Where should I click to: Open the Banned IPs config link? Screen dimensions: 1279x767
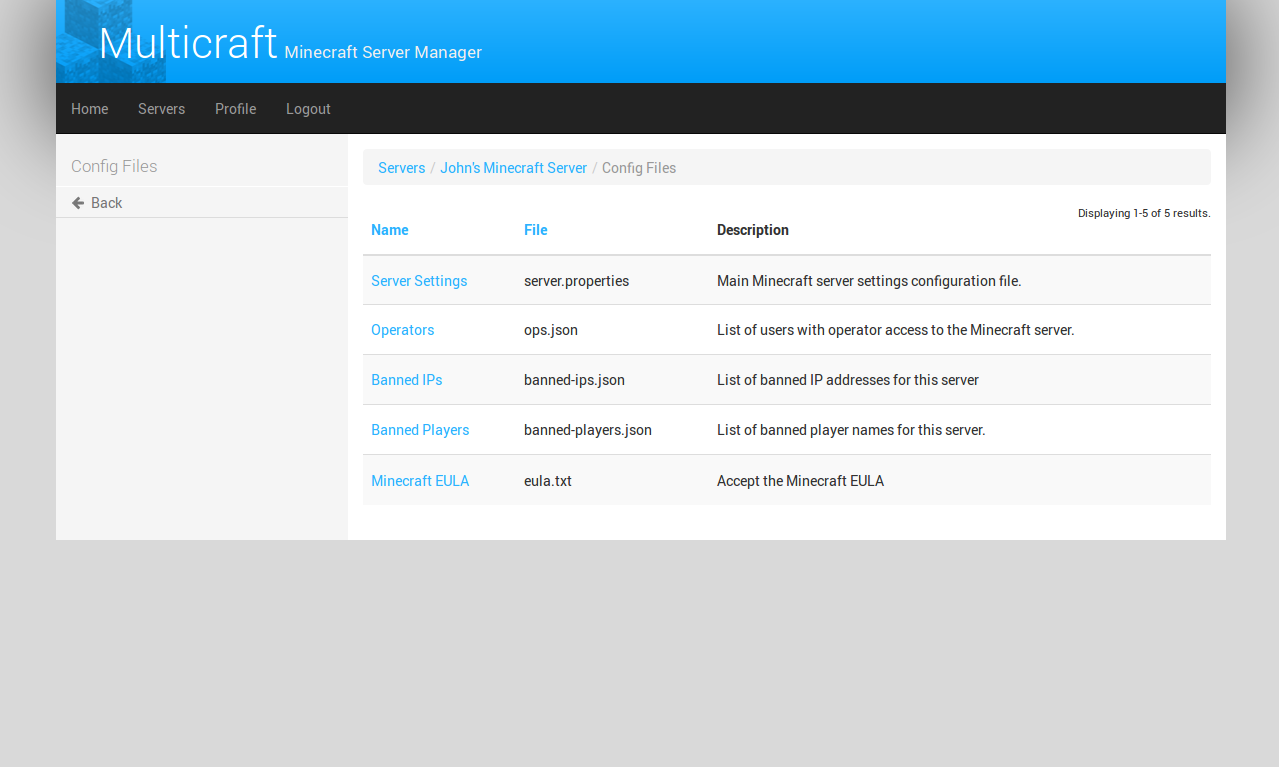406,380
